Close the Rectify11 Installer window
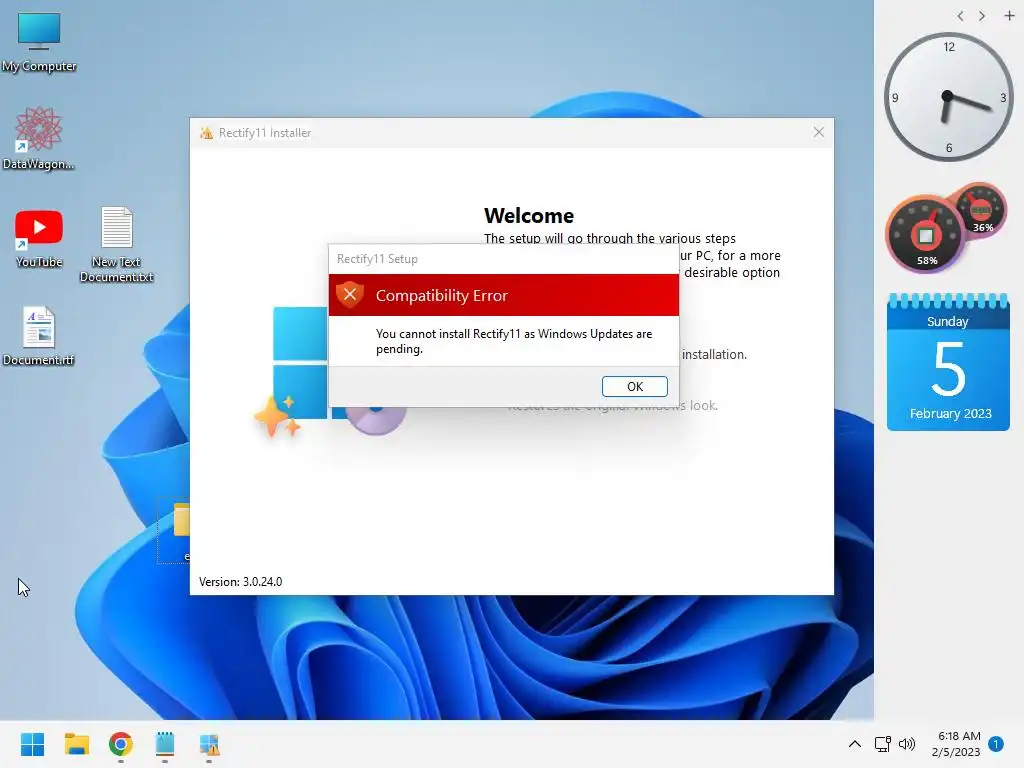1024x768 pixels. tap(818, 133)
